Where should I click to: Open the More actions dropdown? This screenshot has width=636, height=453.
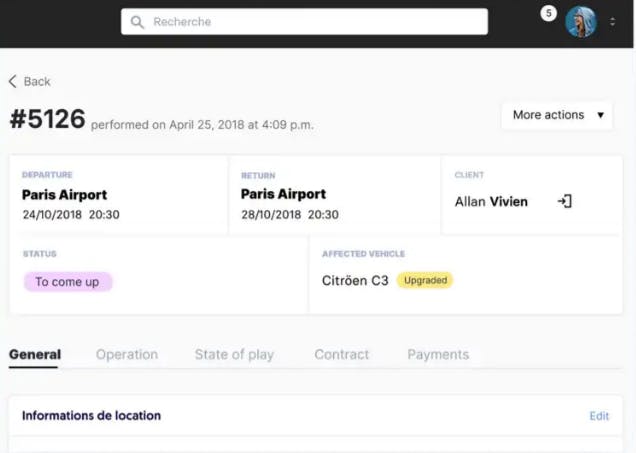click(x=557, y=115)
